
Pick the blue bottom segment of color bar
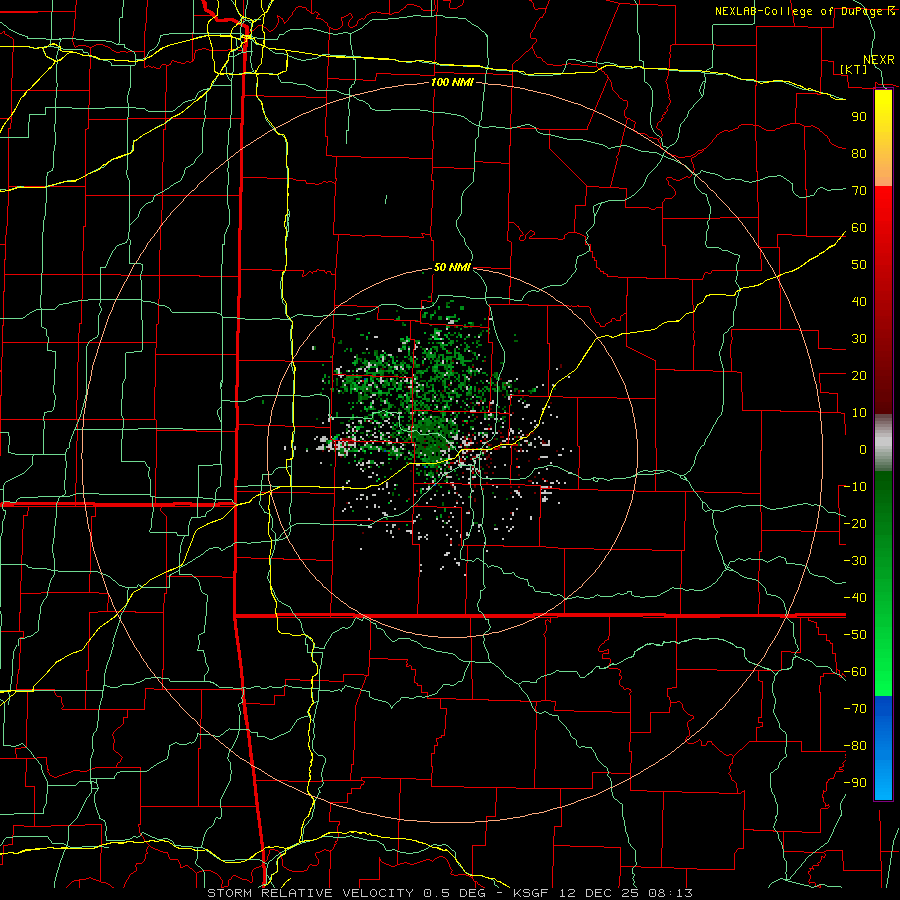[883, 748]
